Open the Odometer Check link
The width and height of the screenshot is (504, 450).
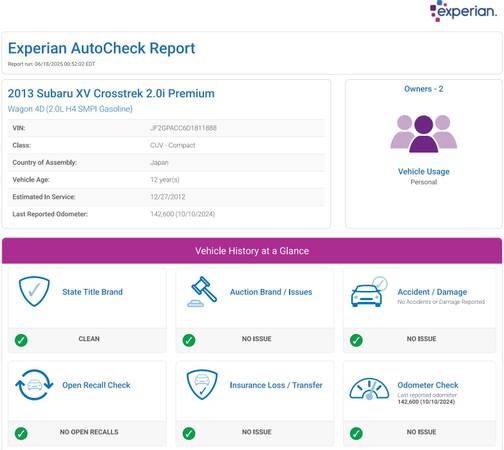[428, 385]
